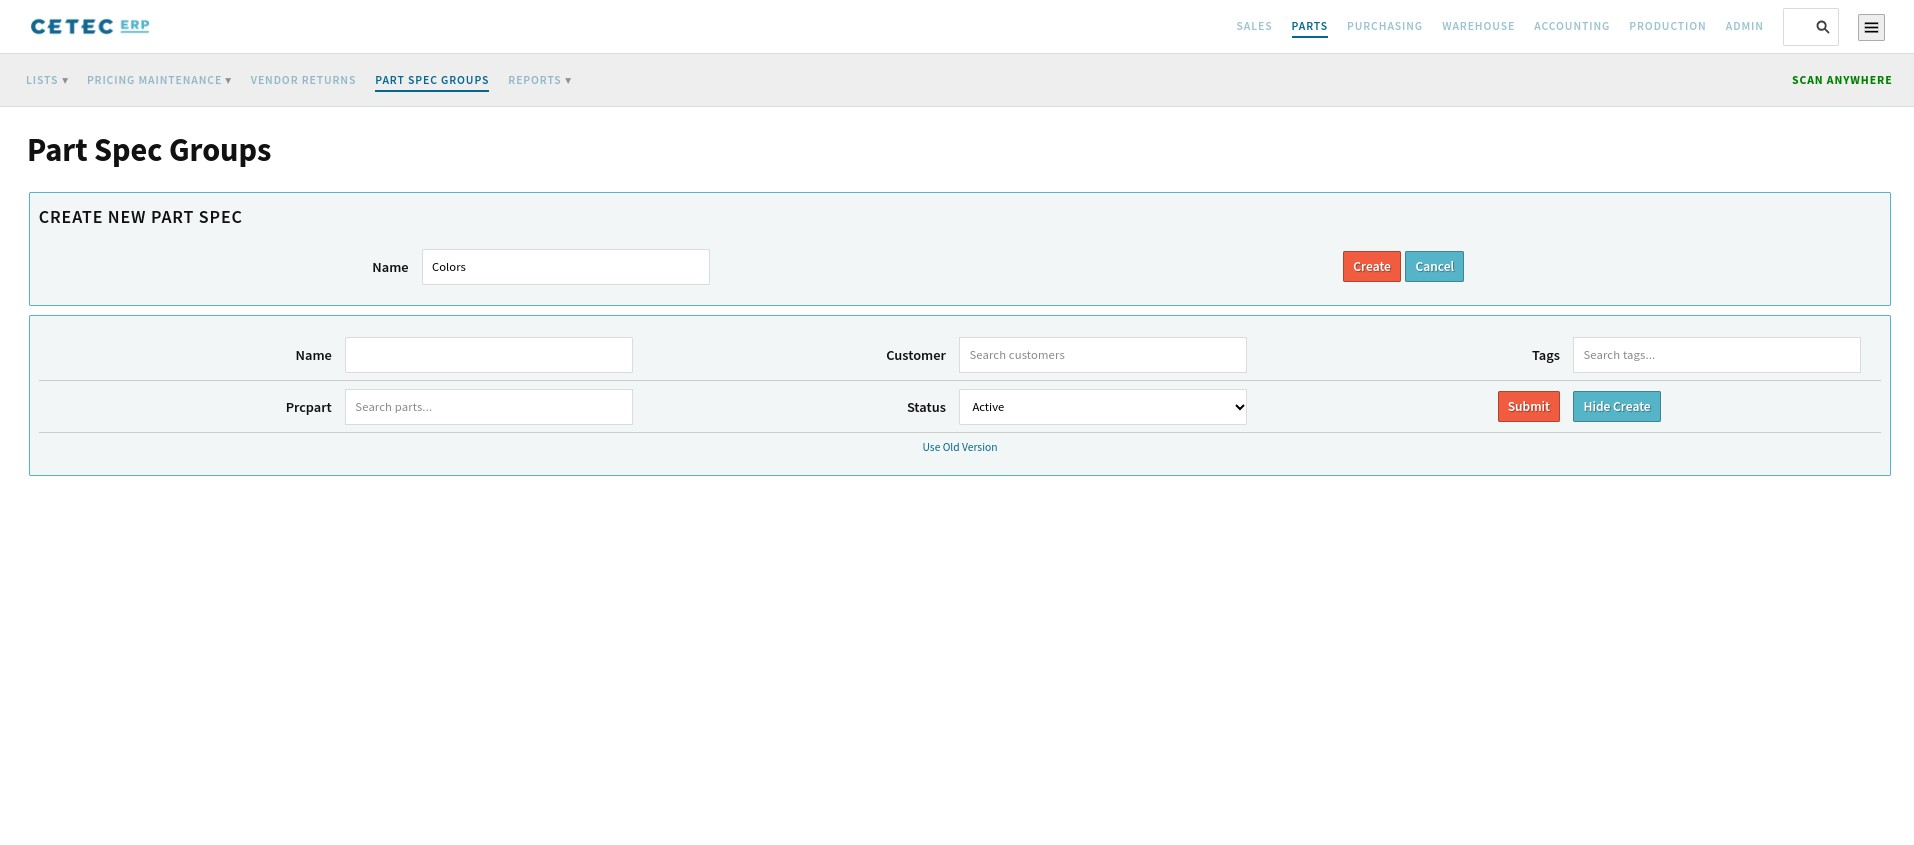Follow the Use Old Version link
1914x845 pixels.
coord(960,447)
